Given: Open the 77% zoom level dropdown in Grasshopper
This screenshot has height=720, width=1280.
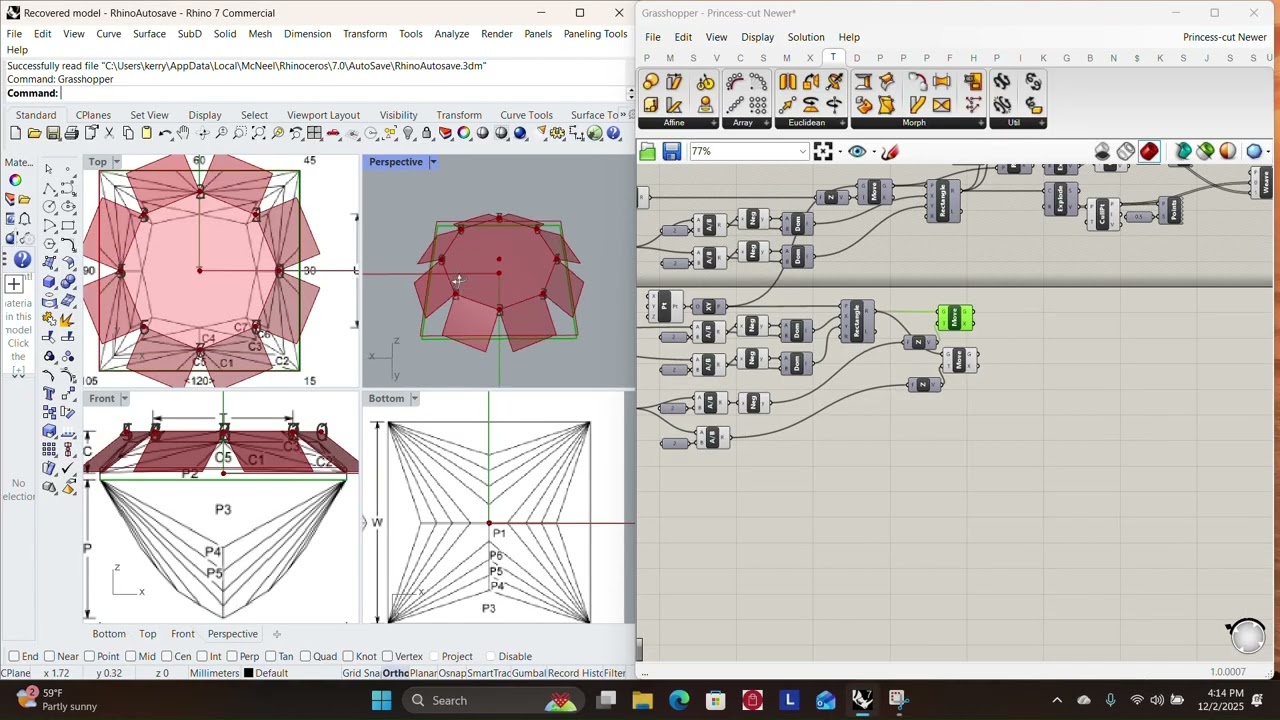Looking at the screenshot, I should [x=802, y=152].
